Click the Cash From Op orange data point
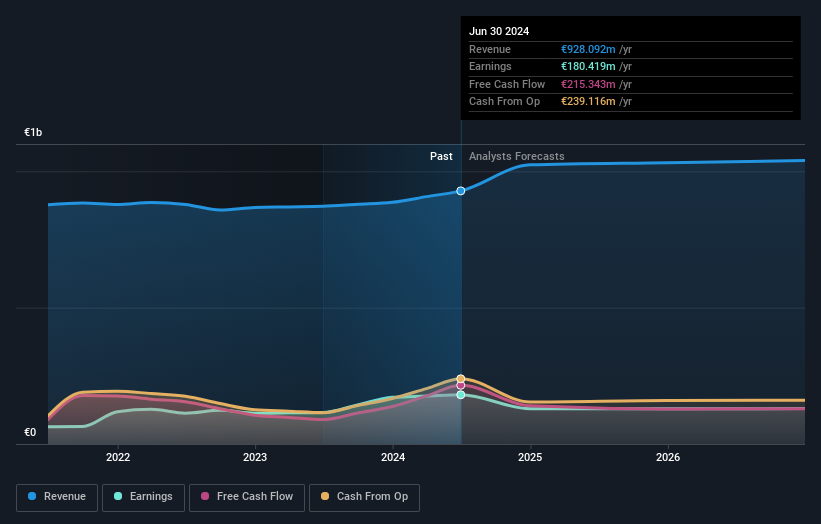 tap(461, 378)
